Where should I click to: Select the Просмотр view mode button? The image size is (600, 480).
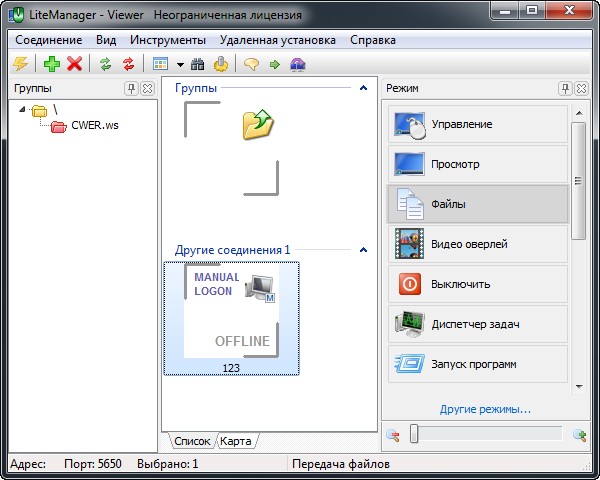474,164
